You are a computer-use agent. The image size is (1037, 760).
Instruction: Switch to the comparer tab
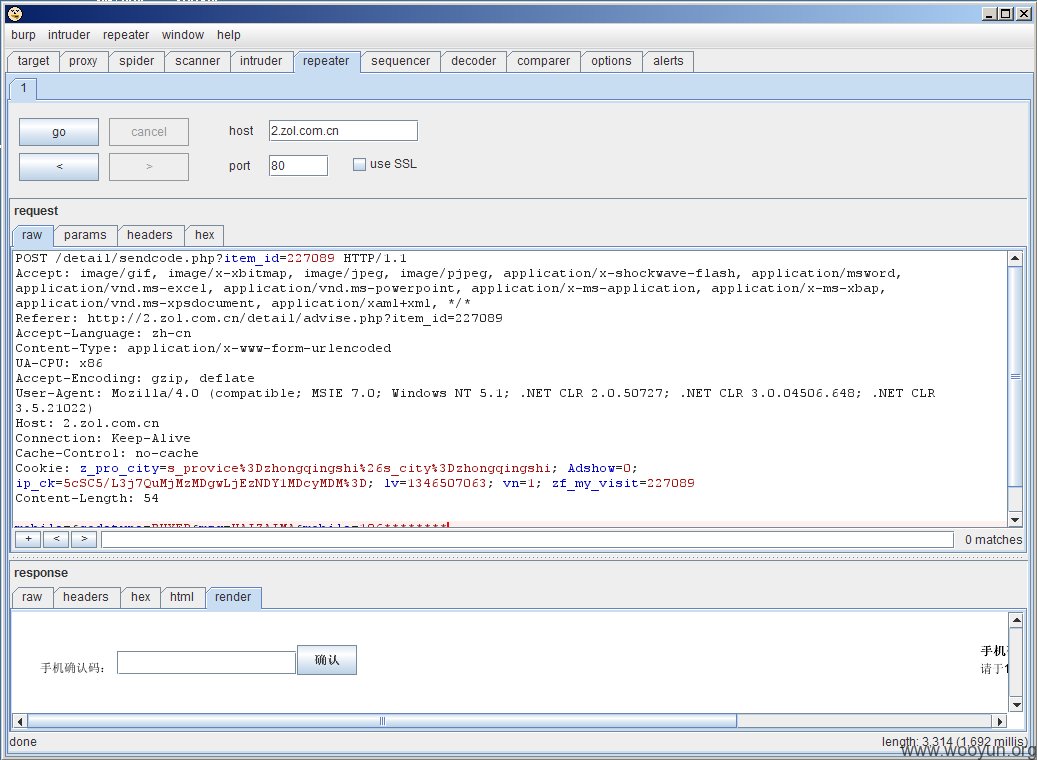click(x=544, y=61)
